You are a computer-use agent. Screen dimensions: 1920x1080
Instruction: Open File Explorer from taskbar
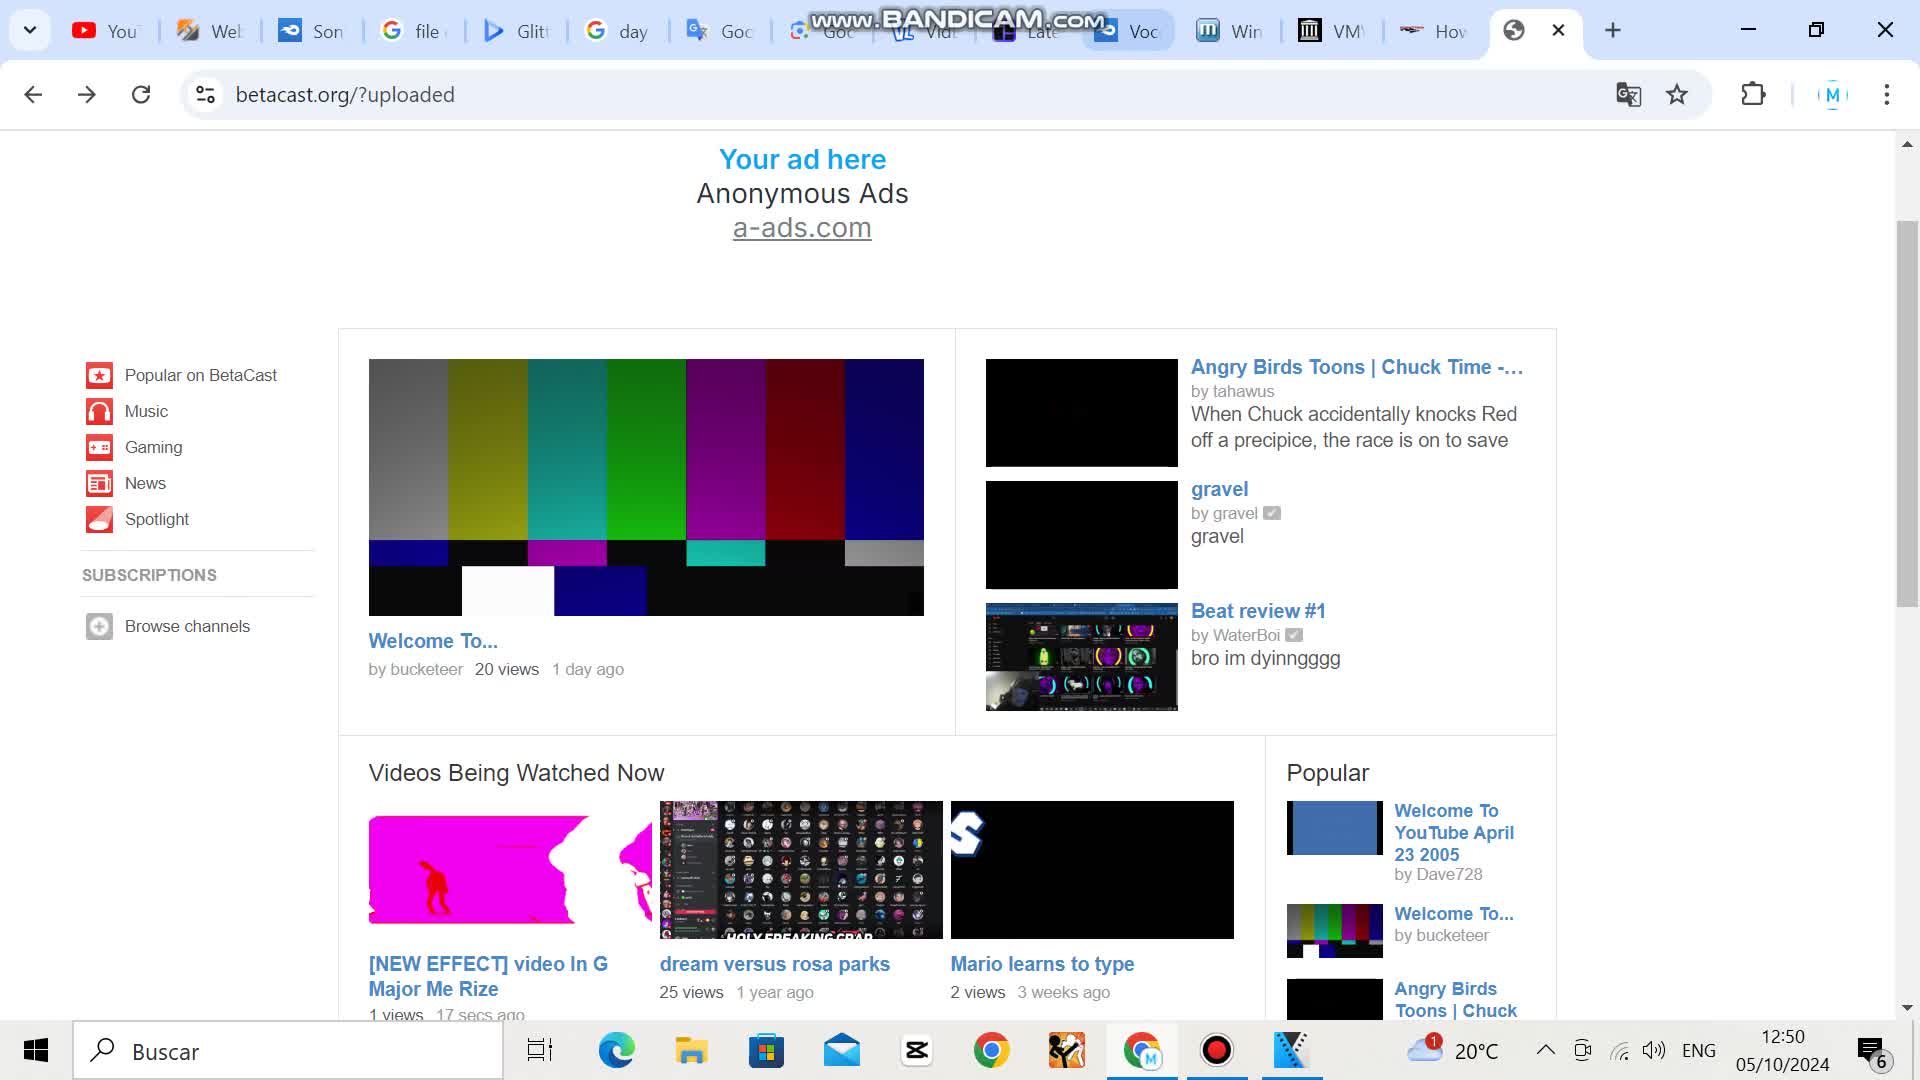[x=691, y=1050]
